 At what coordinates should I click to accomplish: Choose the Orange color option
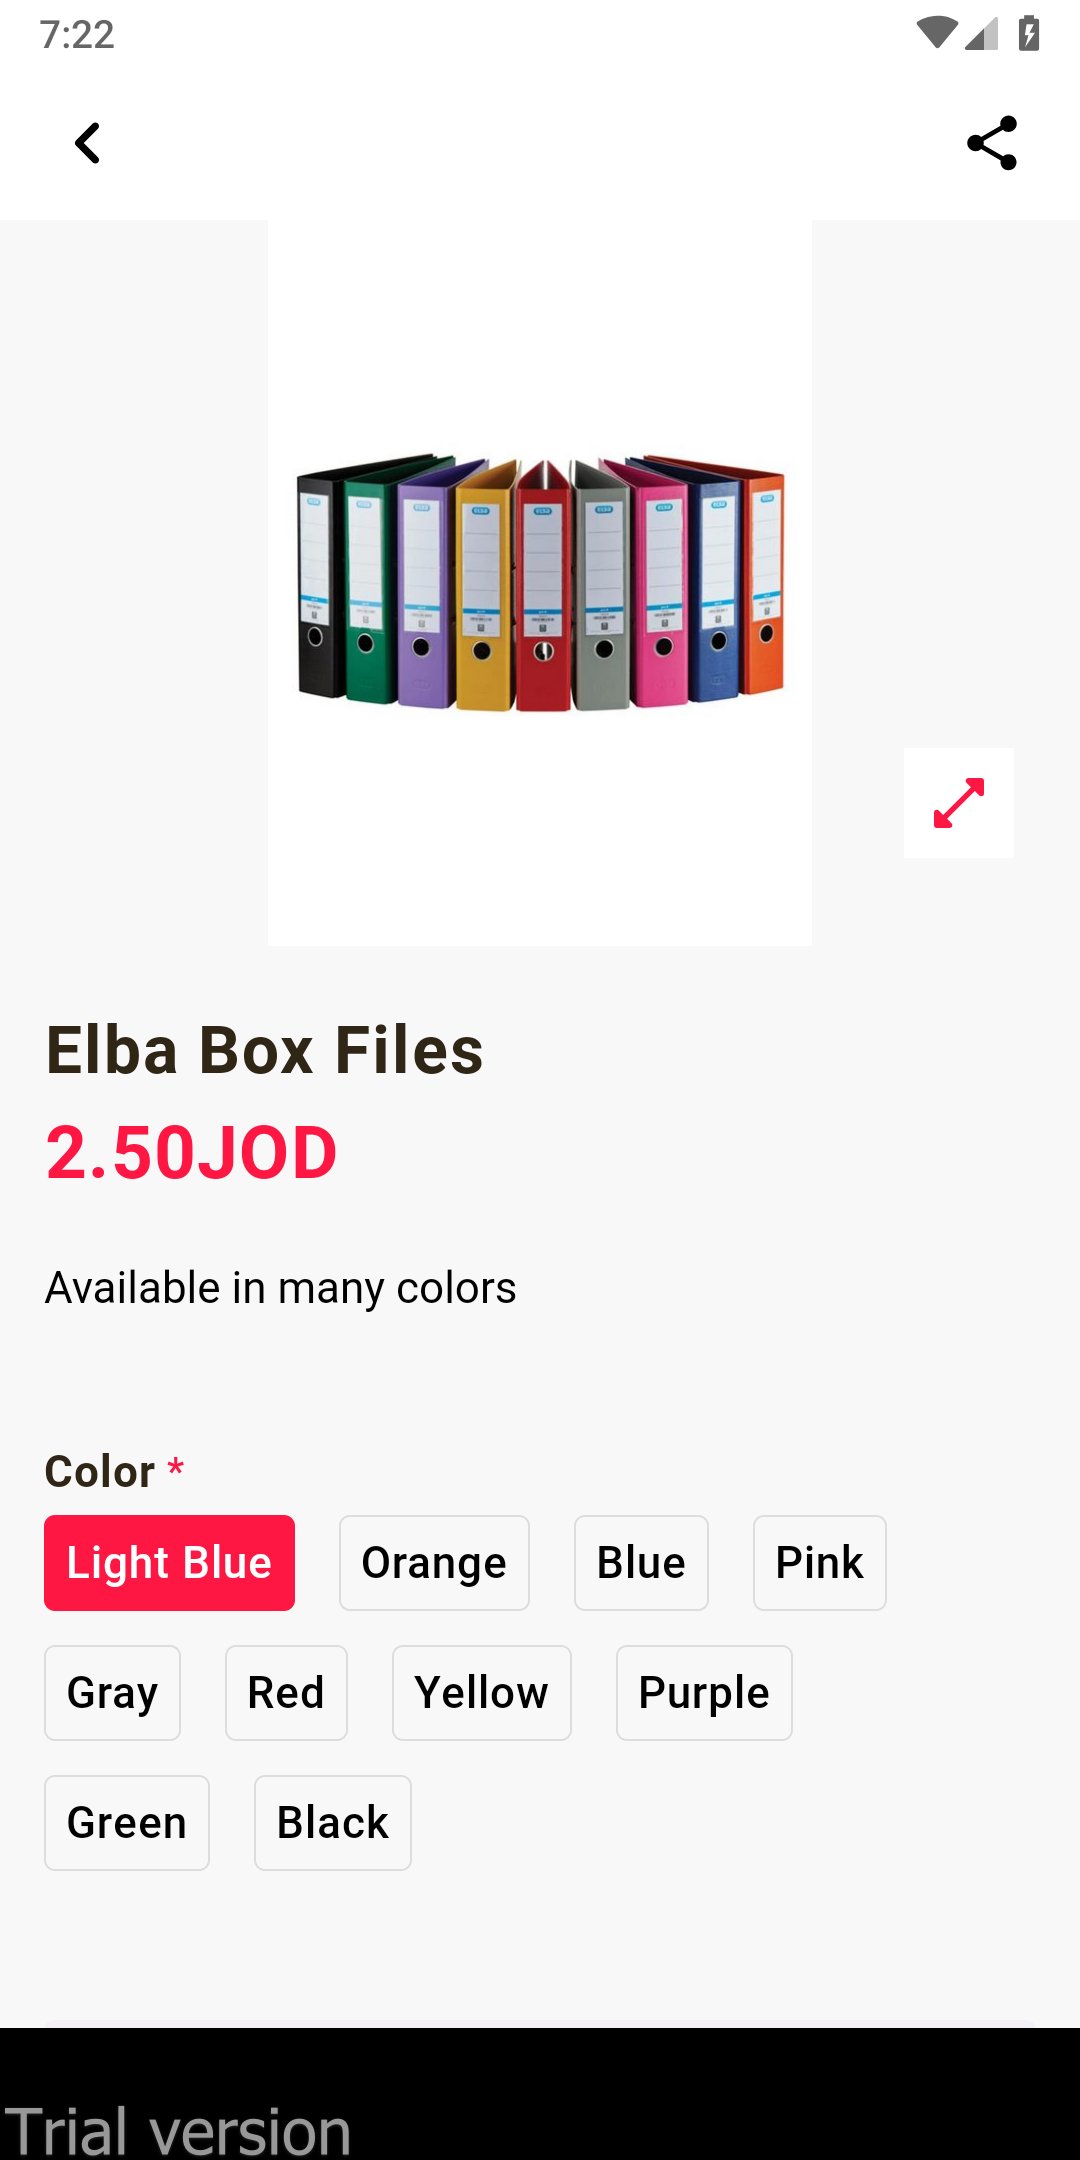434,1563
